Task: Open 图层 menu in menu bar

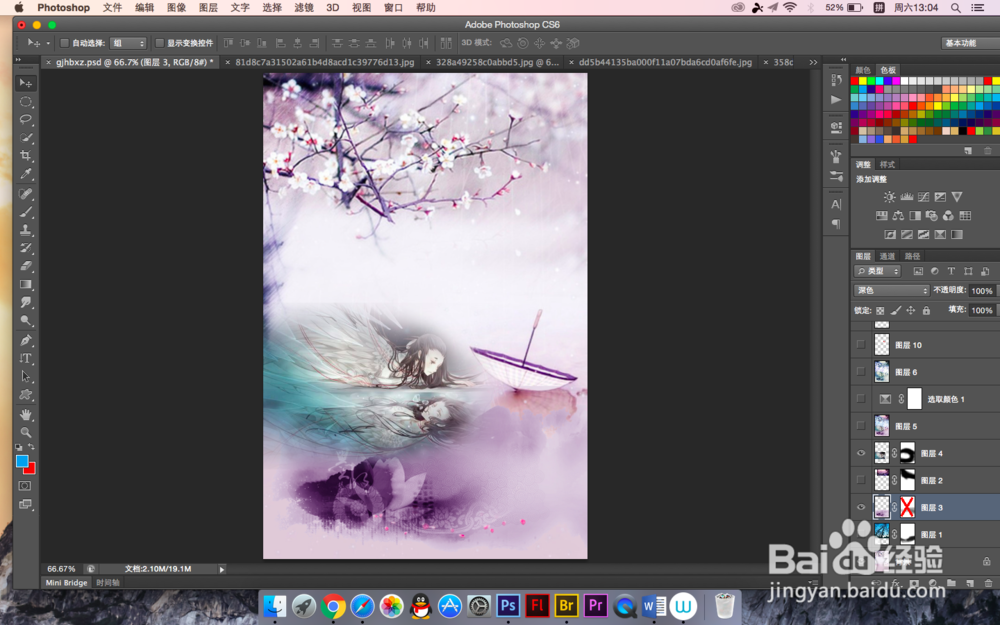Action: (208, 8)
